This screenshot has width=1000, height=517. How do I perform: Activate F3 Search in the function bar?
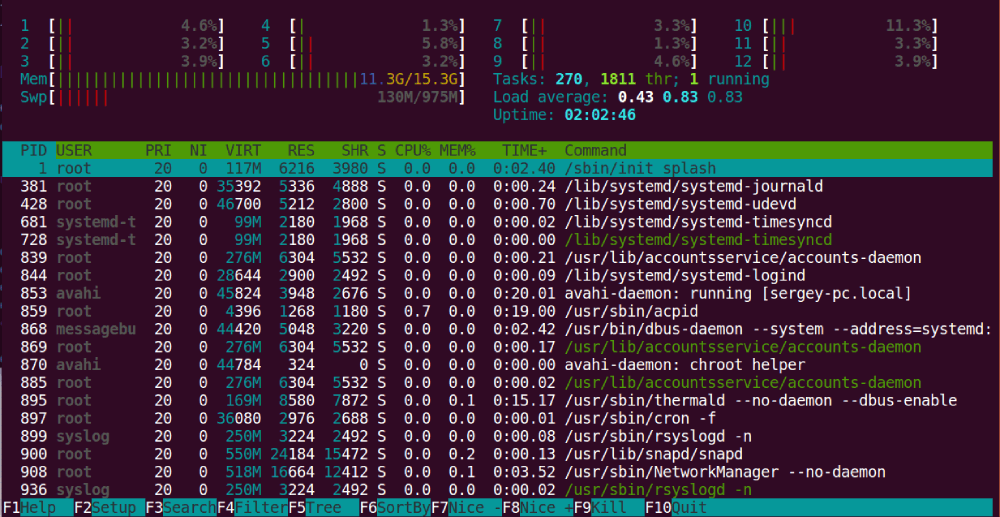click(181, 508)
